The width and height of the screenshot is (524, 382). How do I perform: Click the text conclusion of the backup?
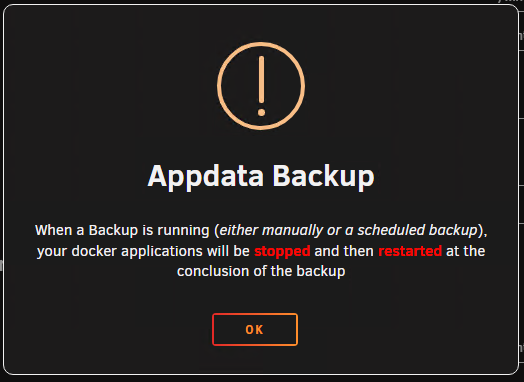pos(261,271)
